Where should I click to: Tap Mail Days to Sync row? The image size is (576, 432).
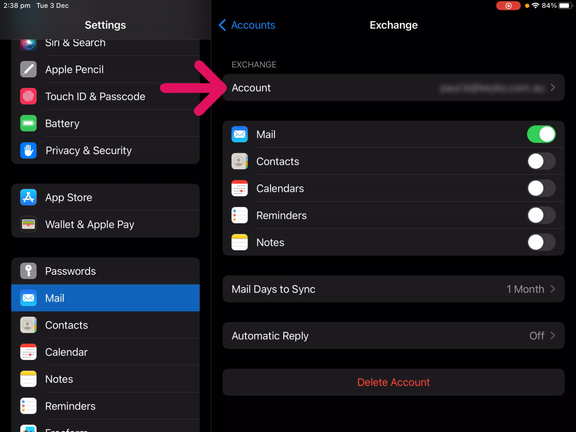(x=393, y=289)
